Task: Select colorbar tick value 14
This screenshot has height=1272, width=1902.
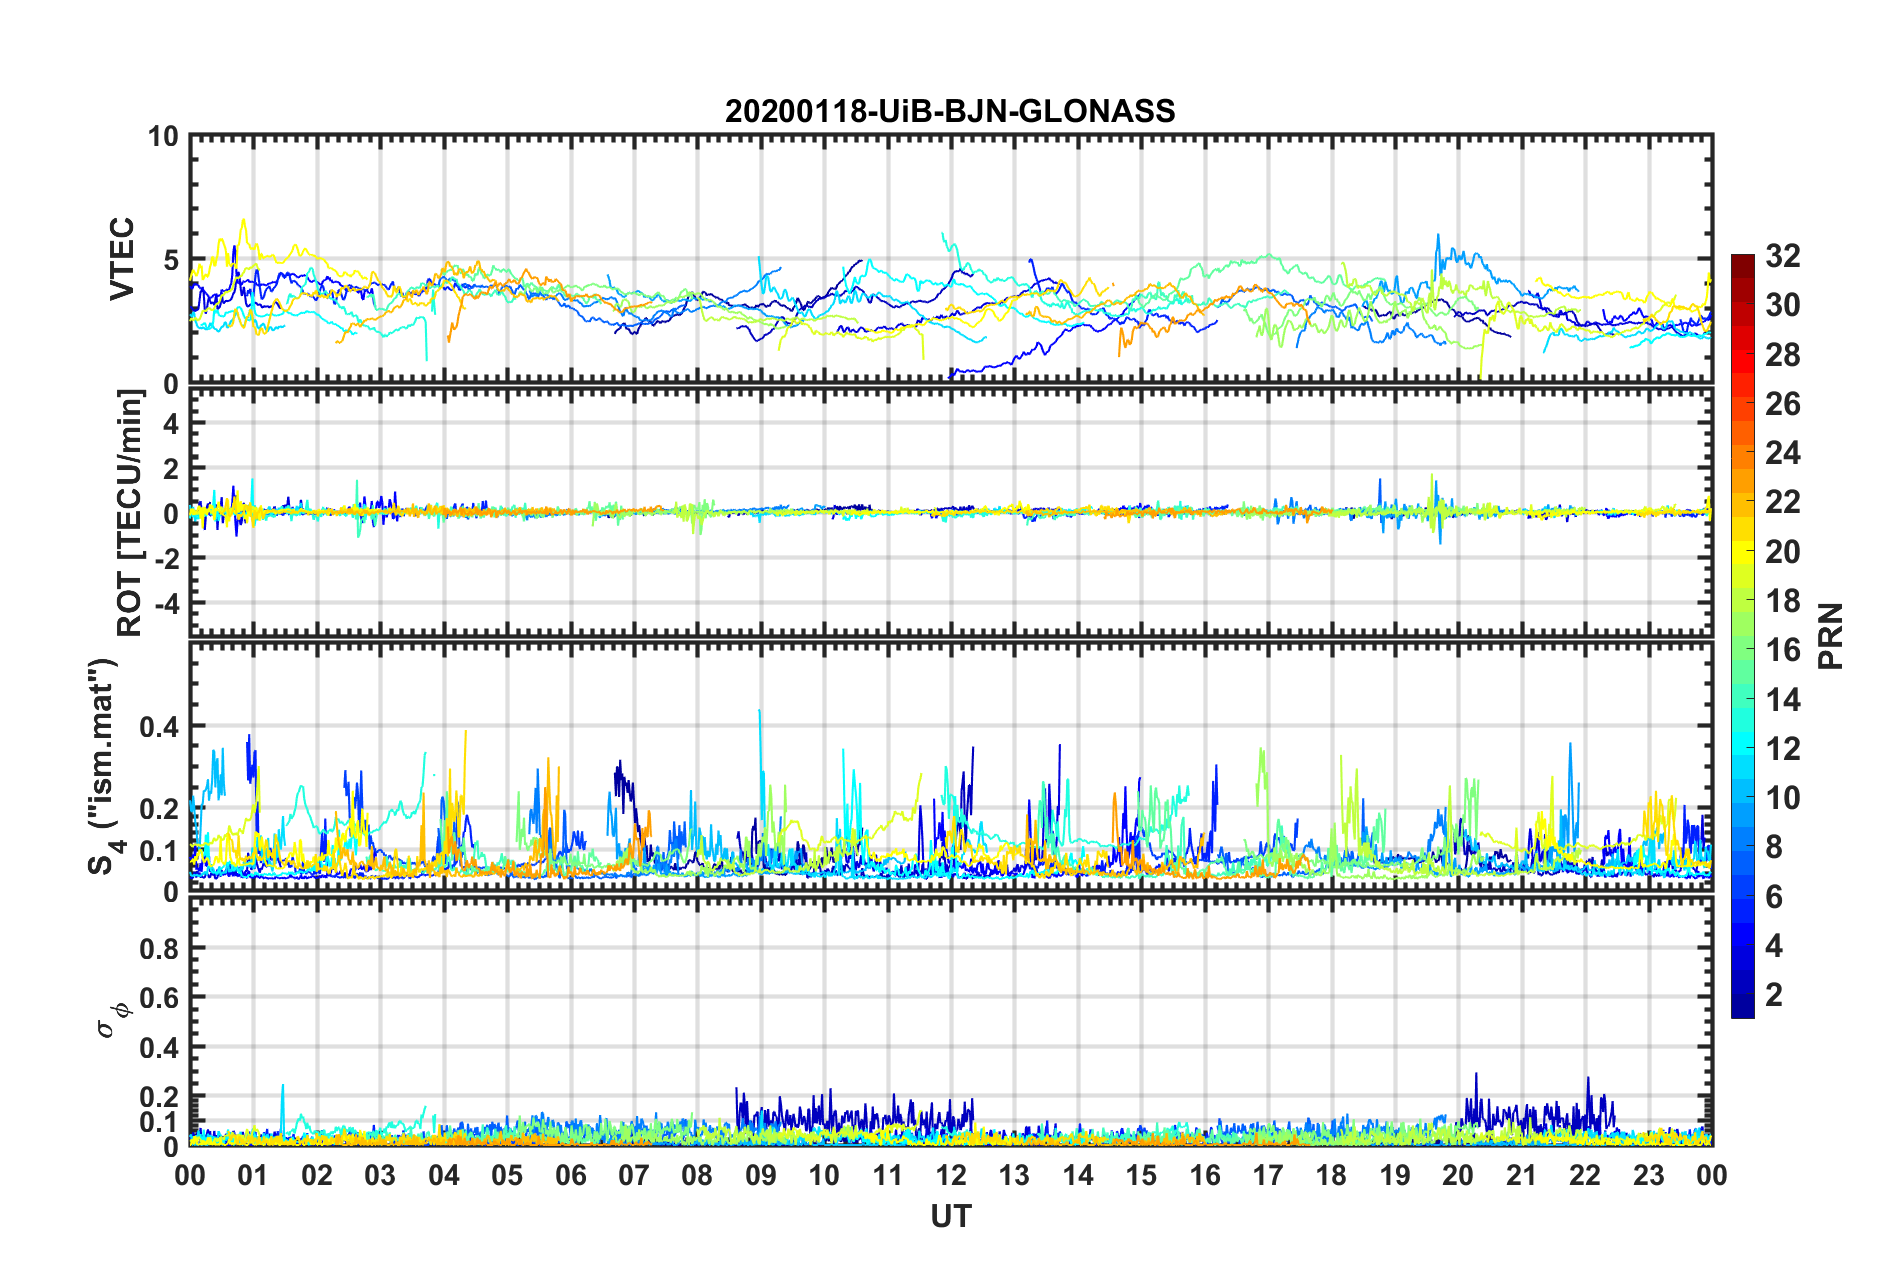Action: point(1782,700)
